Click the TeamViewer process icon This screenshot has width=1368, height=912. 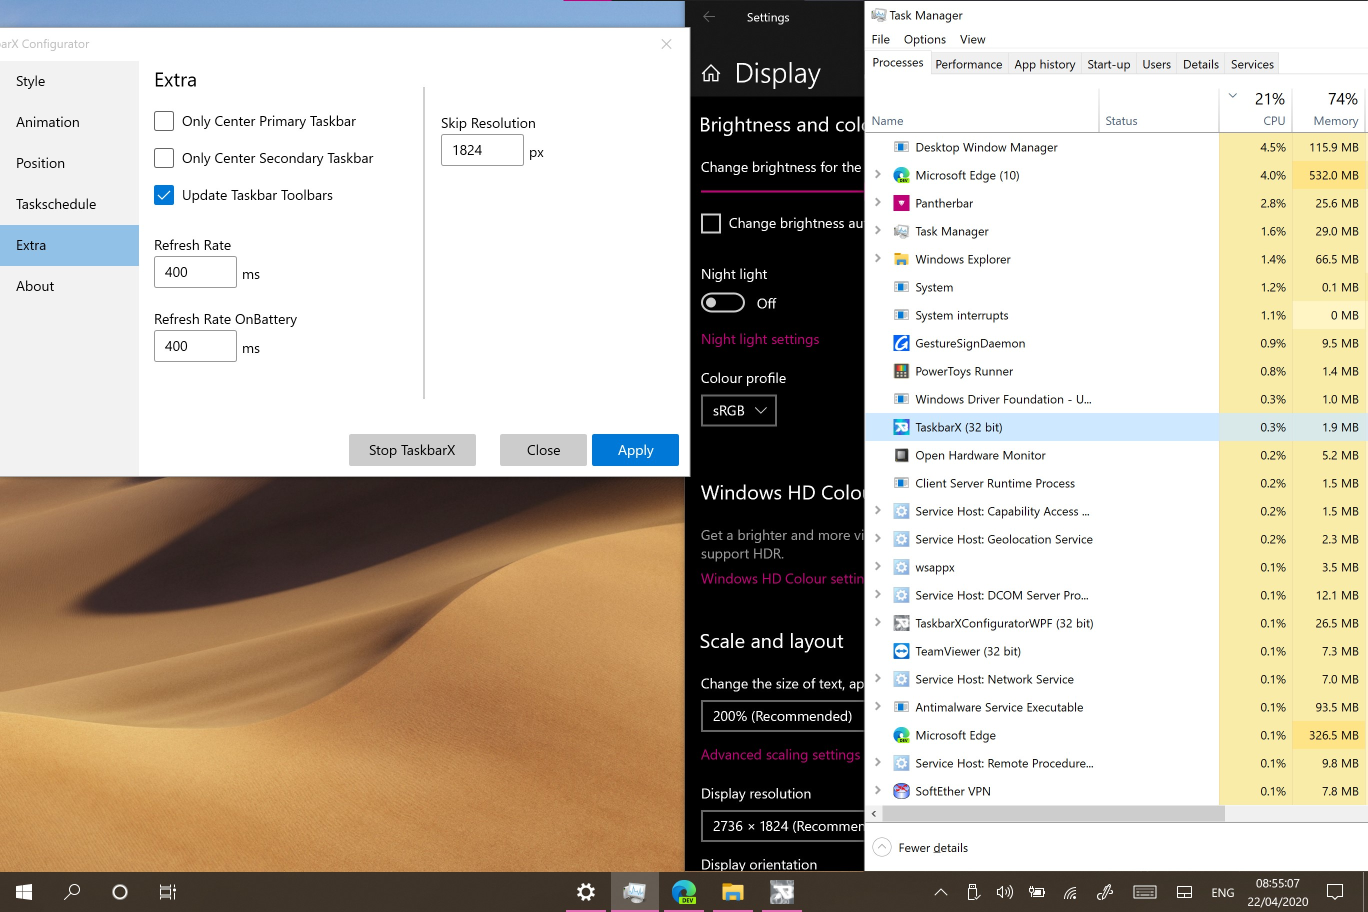click(x=899, y=651)
